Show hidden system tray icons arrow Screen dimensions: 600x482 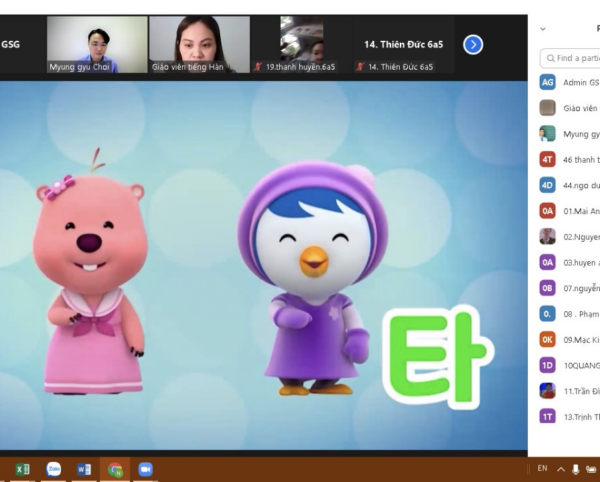click(x=560, y=469)
